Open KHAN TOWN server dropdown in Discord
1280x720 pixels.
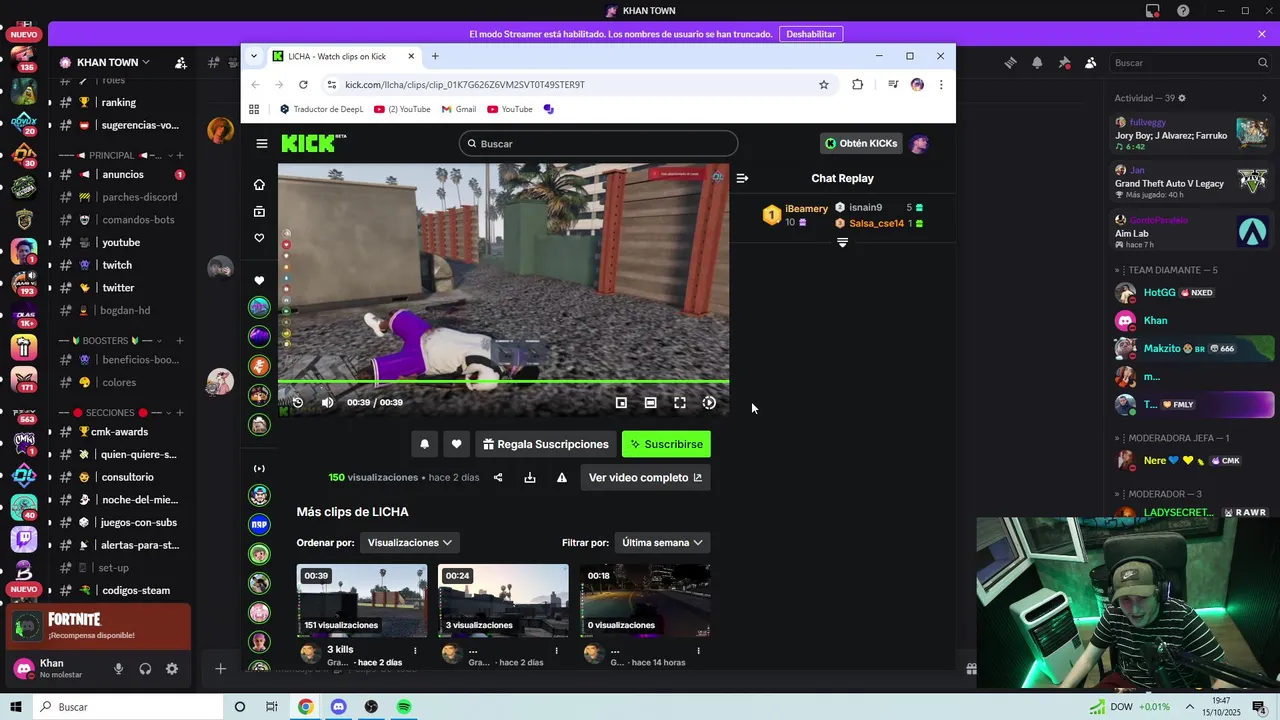tap(104, 62)
